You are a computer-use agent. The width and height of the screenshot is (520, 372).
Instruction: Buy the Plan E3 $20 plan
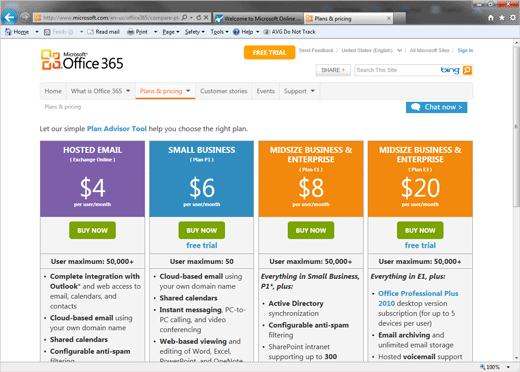click(420, 230)
